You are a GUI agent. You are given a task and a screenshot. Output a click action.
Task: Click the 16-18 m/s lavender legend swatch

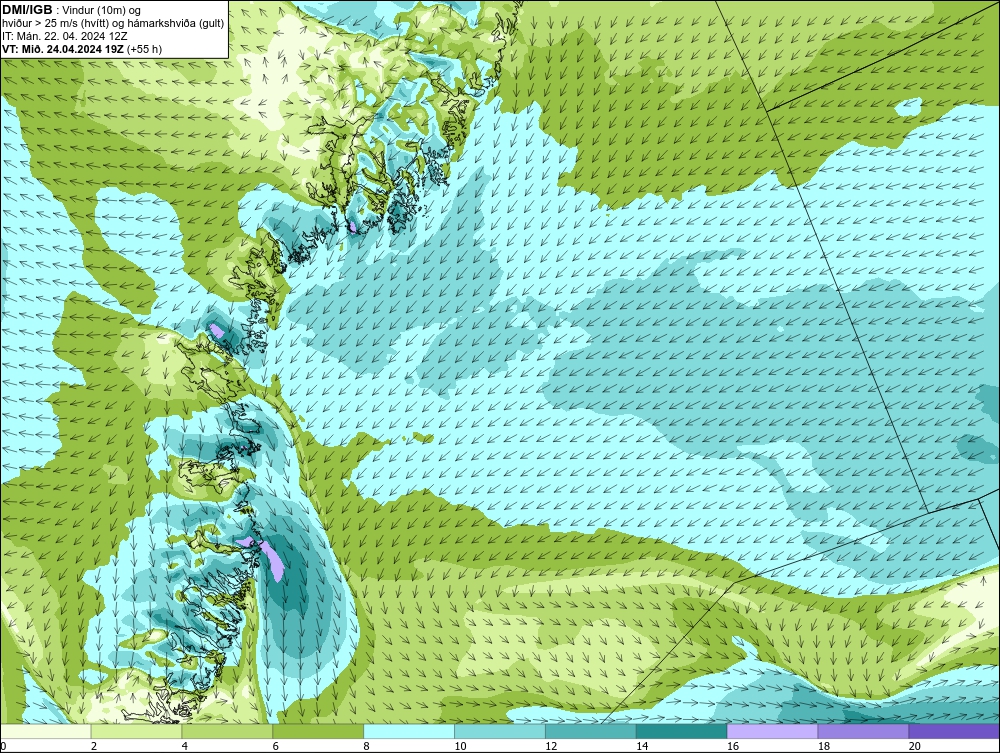tap(772, 731)
